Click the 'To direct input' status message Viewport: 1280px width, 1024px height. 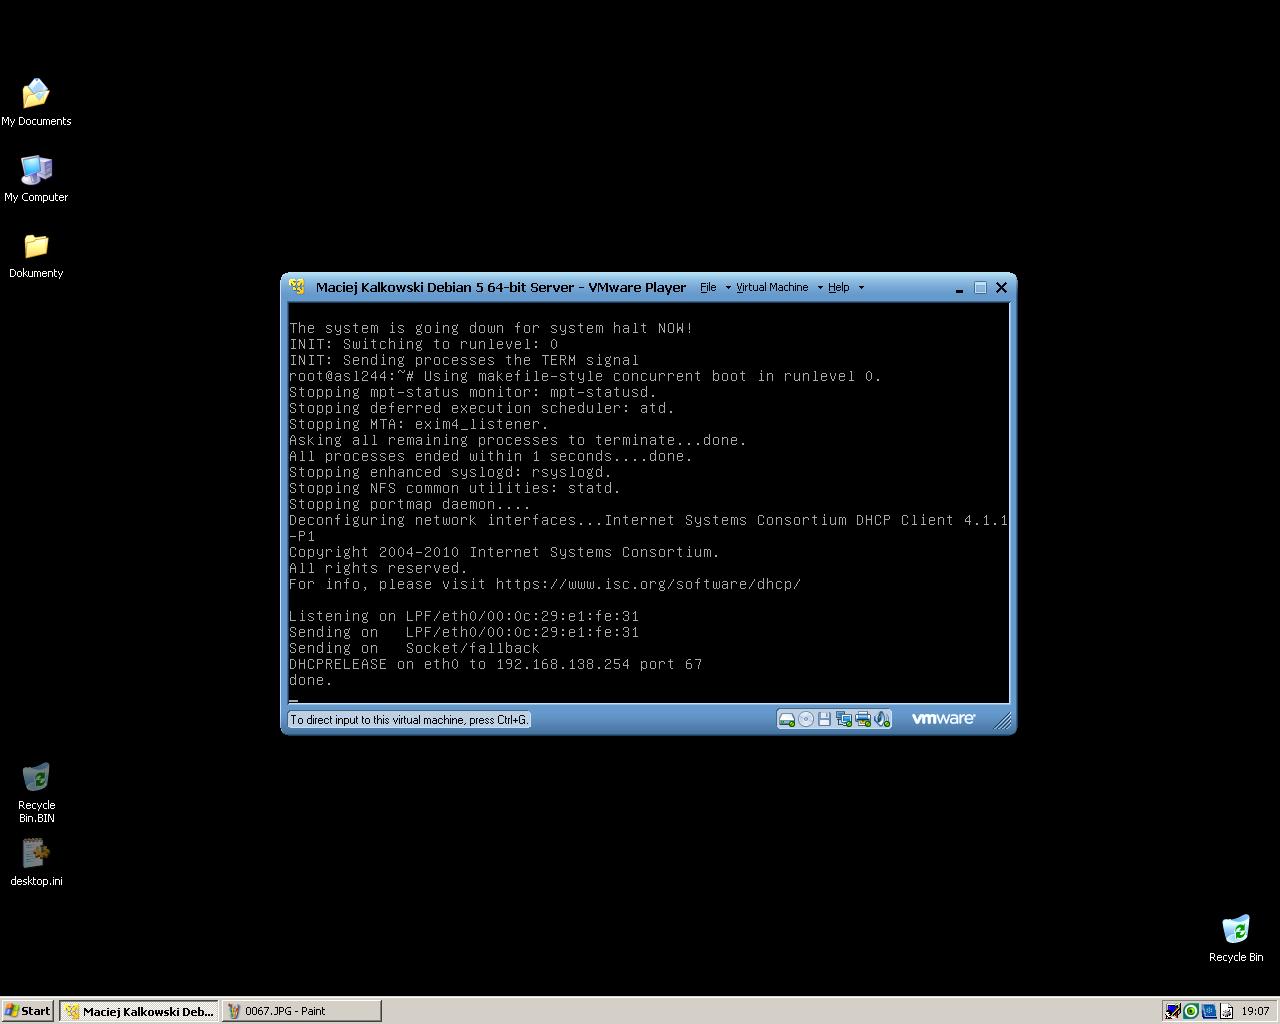(409, 720)
